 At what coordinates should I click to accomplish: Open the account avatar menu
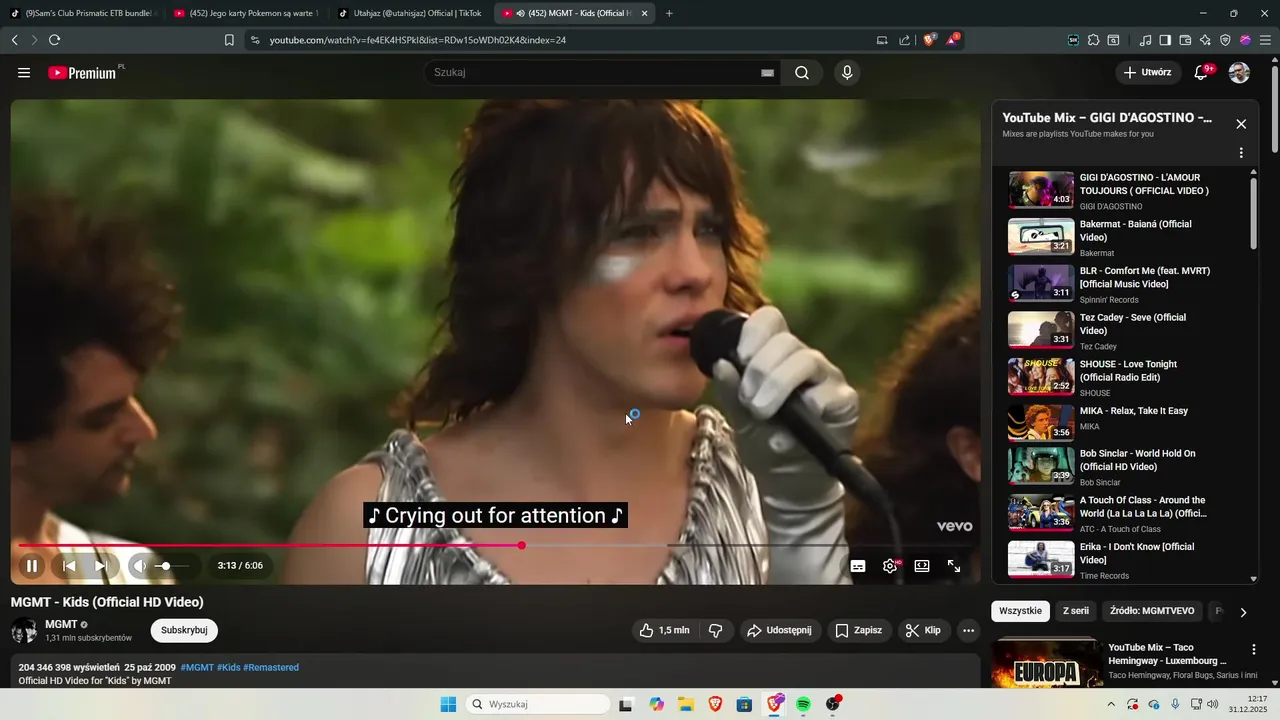[x=1239, y=73]
